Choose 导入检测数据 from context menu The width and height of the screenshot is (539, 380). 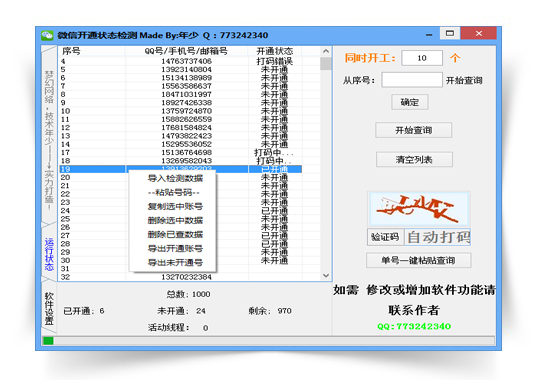[x=175, y=178]
